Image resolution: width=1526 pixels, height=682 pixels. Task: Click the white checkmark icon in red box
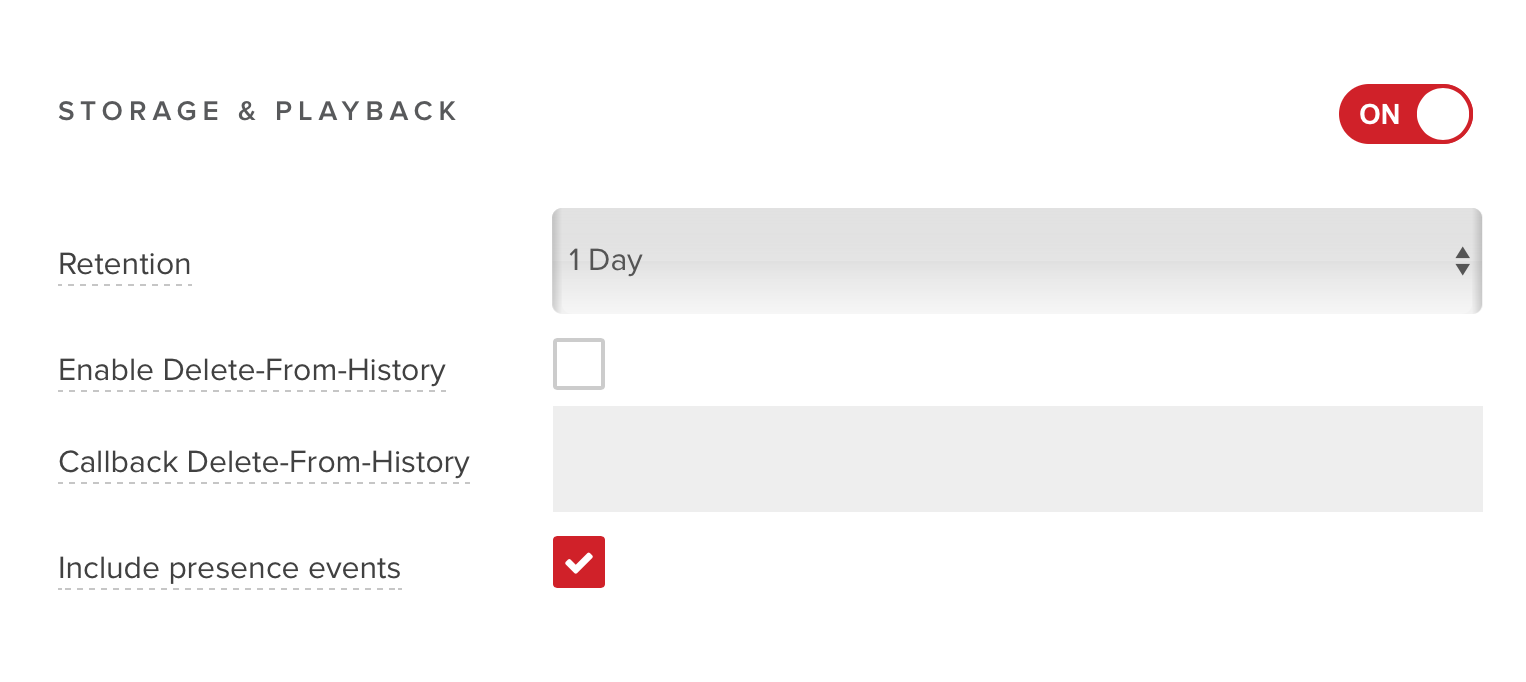click(579, 563)
